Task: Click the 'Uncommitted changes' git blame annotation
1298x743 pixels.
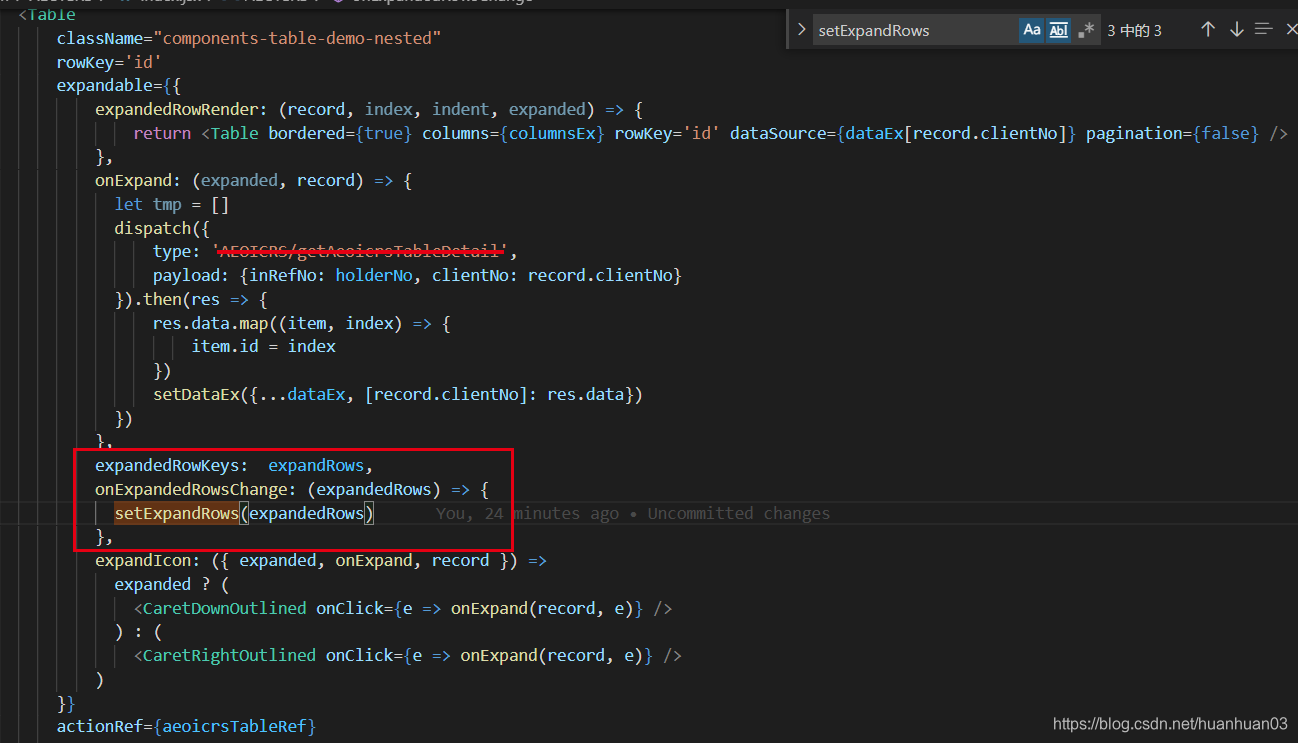Action: pos(739,514)
